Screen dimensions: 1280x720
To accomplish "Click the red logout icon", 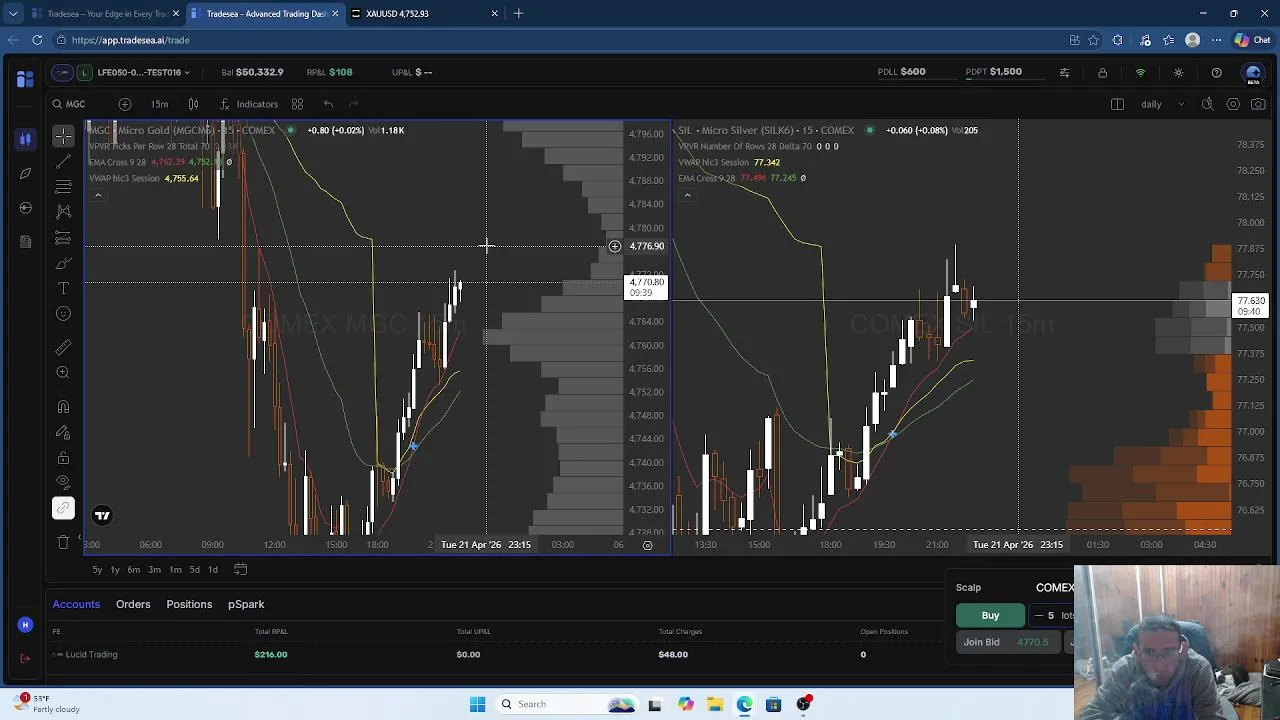I will (x=25, y=658).
